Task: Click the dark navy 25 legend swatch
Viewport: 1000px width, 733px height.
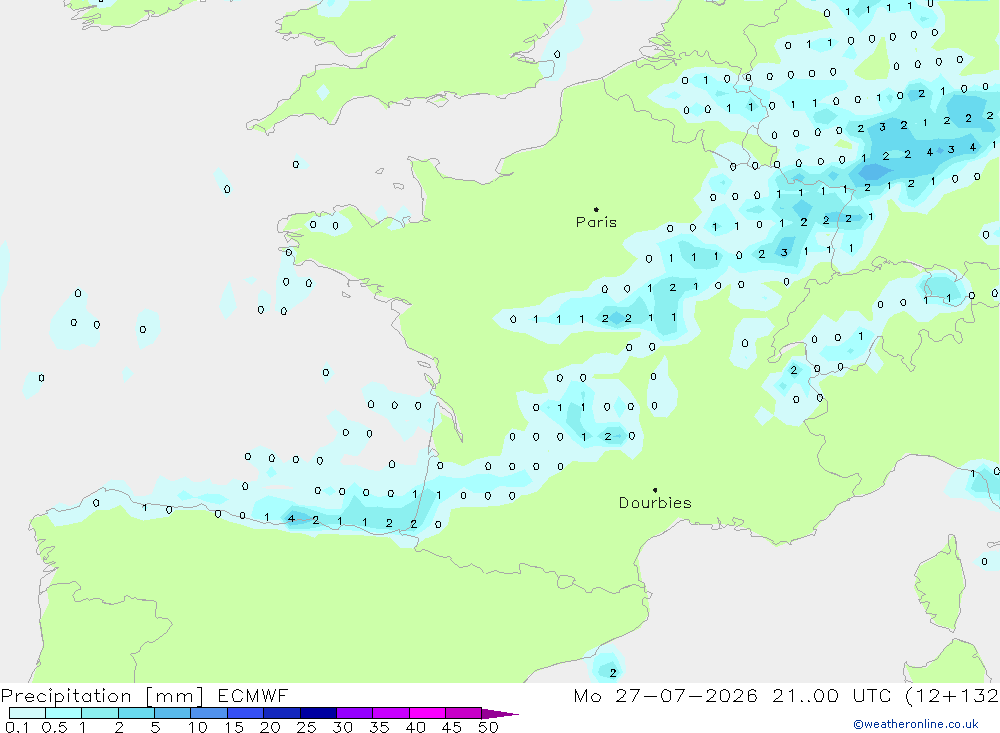Action: pos(318,713)
